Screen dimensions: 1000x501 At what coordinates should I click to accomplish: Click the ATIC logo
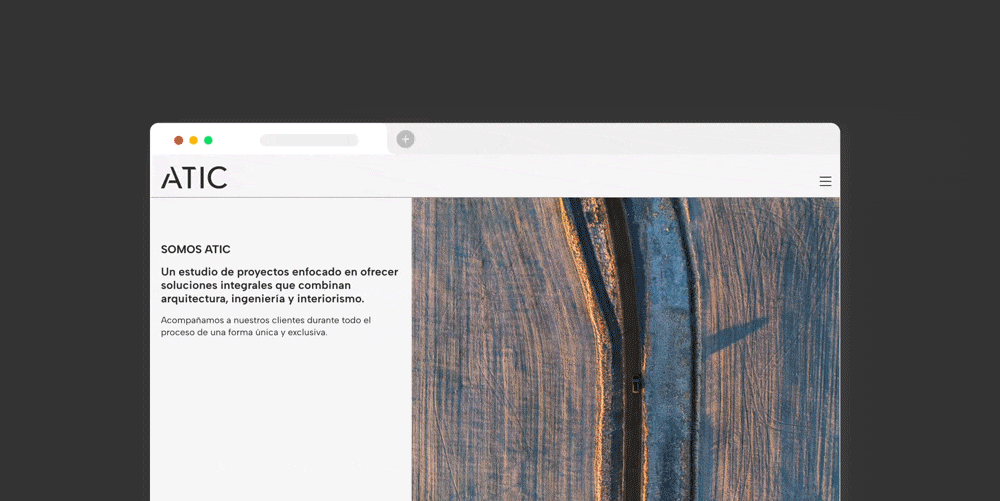(x=194, y=178)
